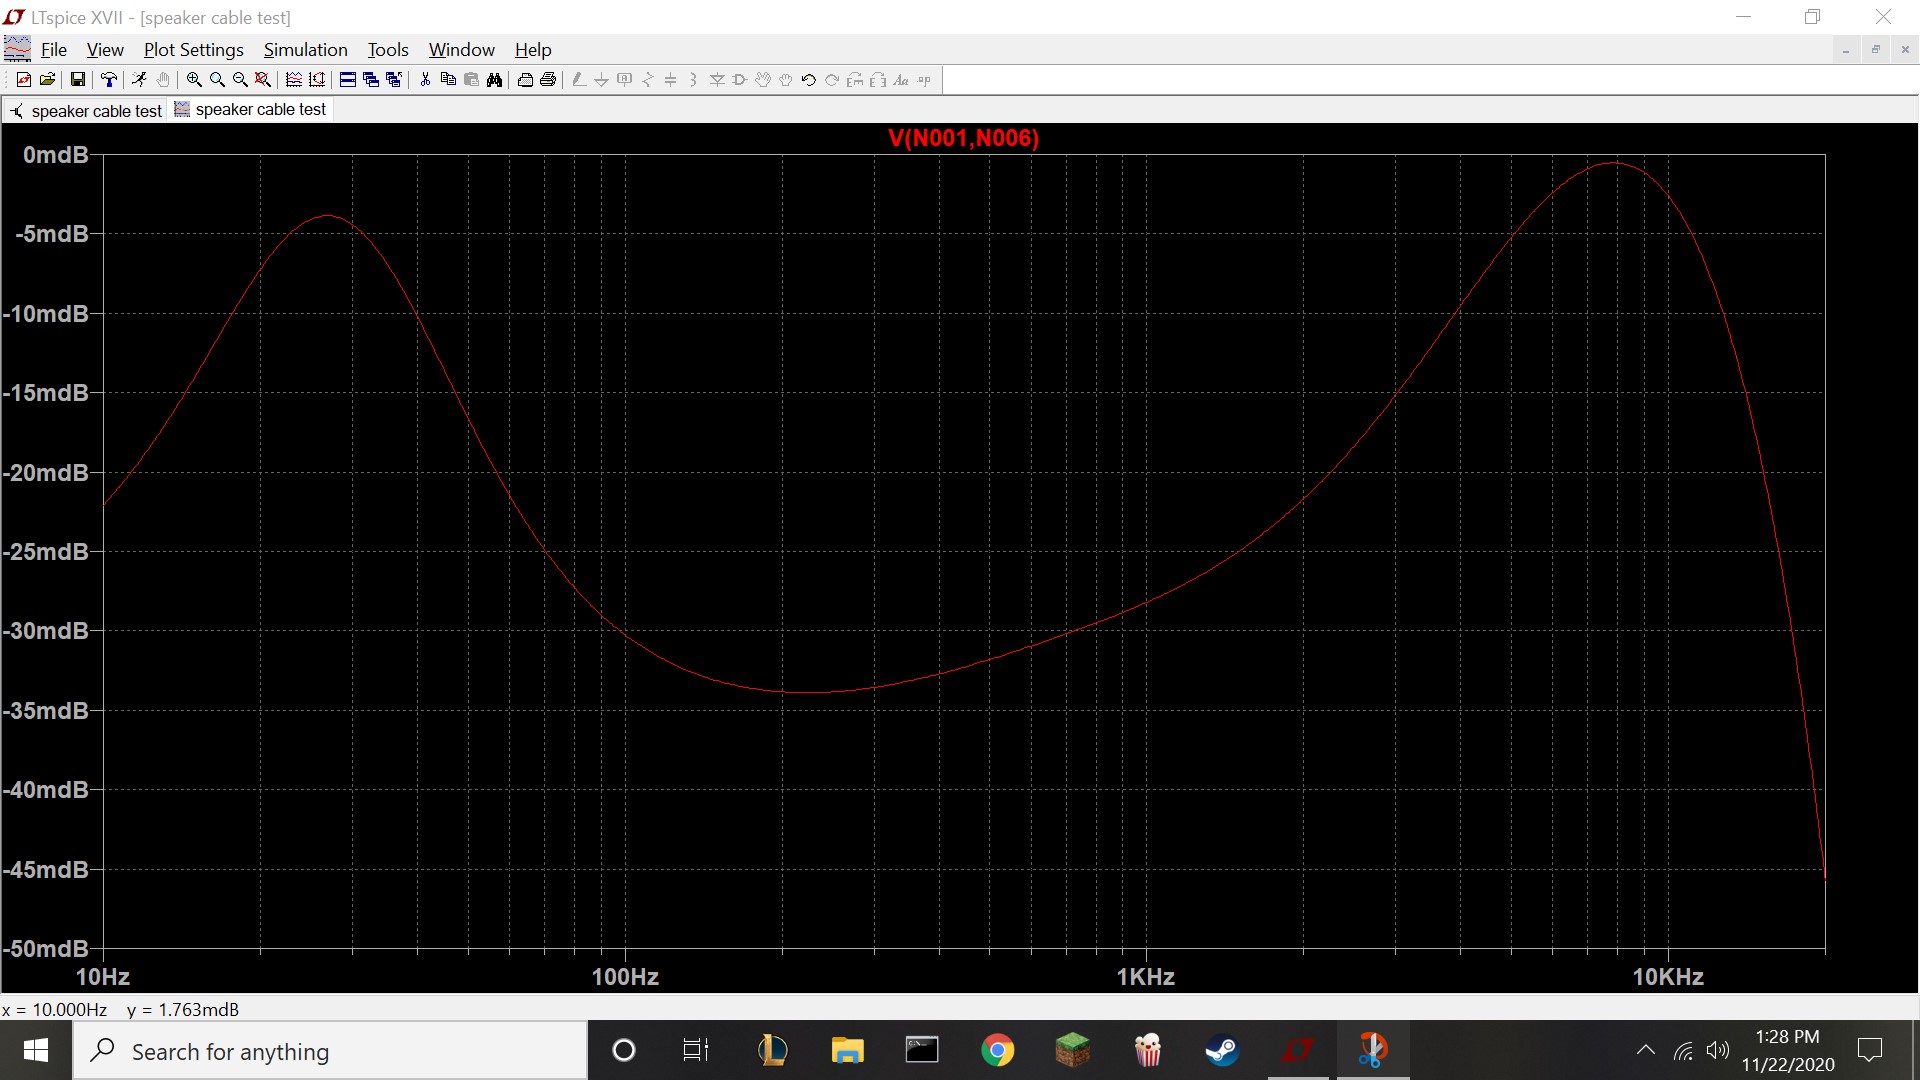Click the 100Hz horizontal axis label
Viewport: 1920px width, 1080px height.
pyautogui.click(x=625, y=977)
